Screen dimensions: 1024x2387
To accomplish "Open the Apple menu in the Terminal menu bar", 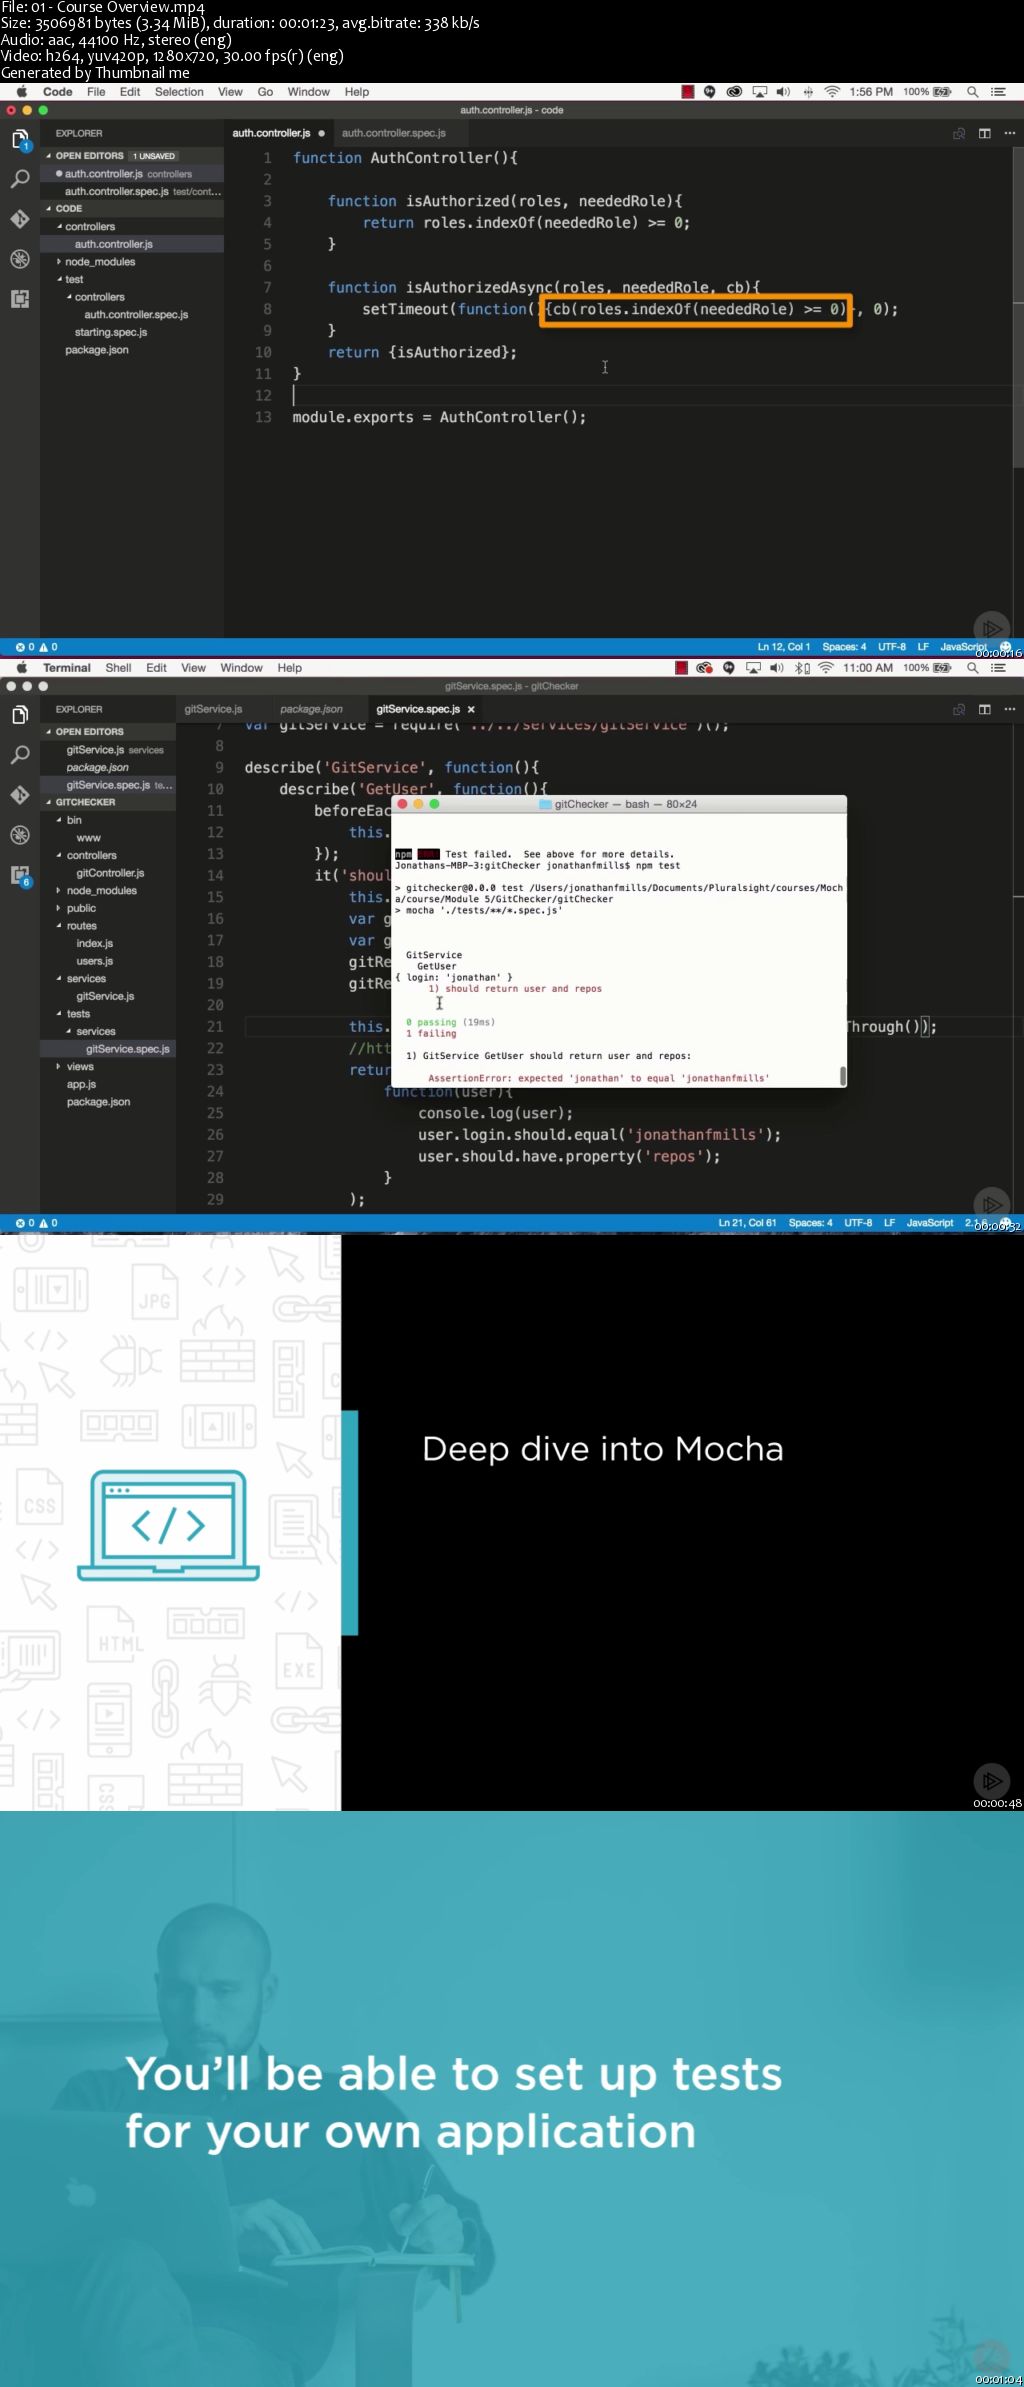I will tap(22, 668).
